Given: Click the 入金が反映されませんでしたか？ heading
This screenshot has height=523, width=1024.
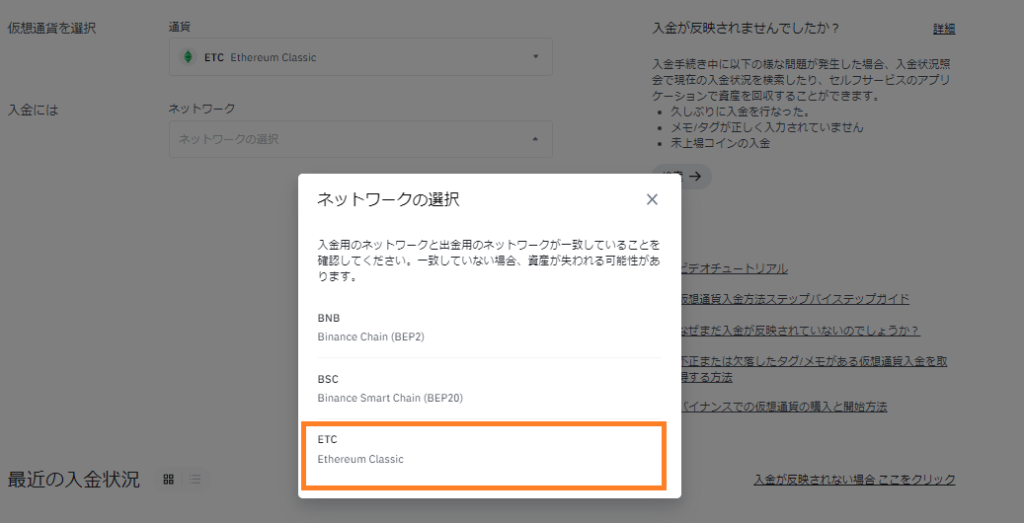Looking at the screenshot, I should click(745, 29).
